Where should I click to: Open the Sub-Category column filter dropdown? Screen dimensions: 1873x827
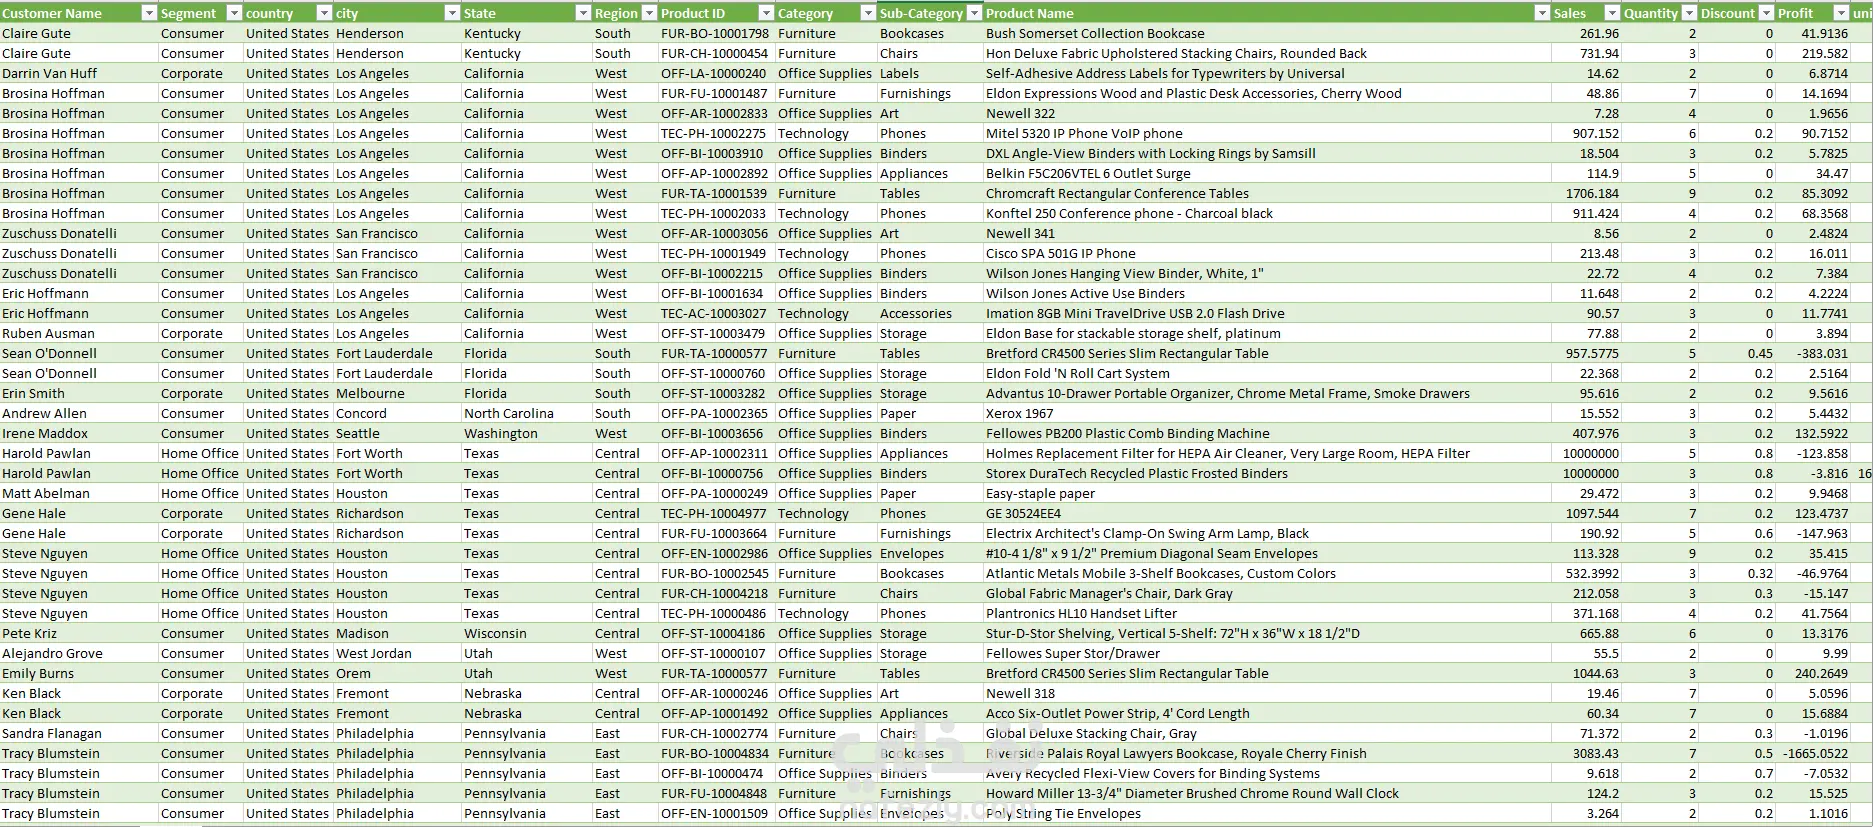(973, 13)
